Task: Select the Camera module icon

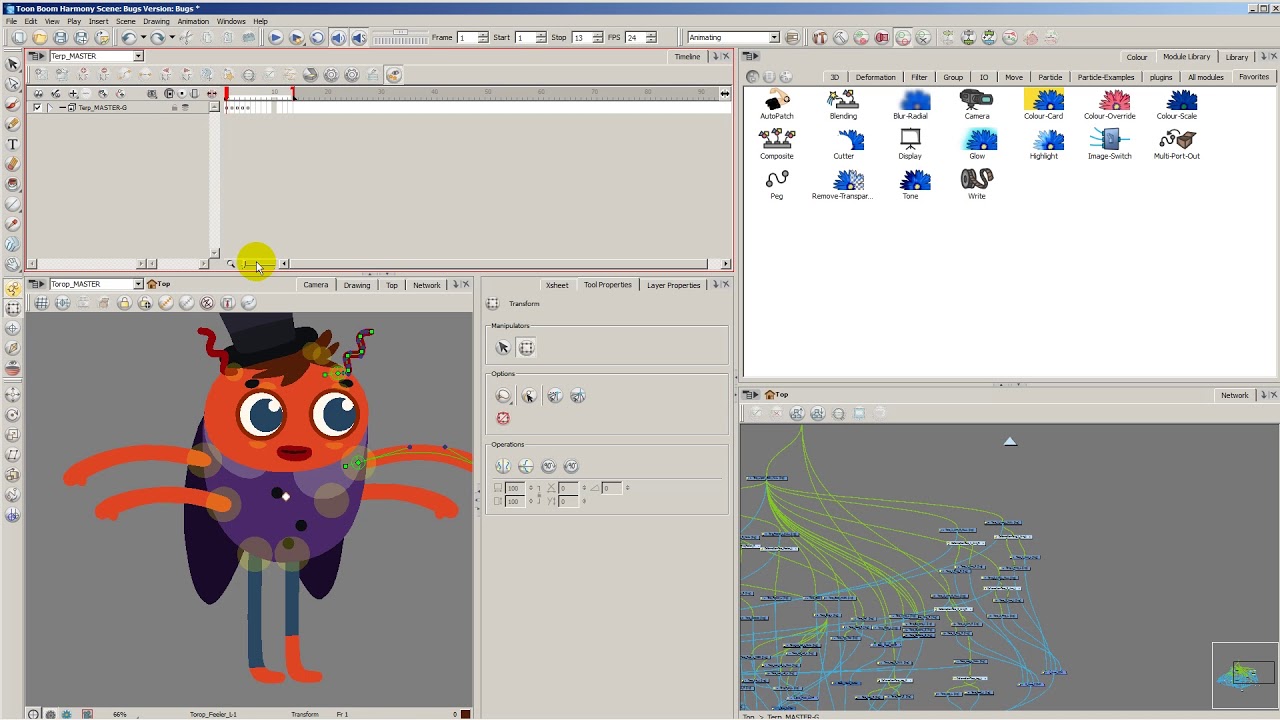Action: [976, 100]
